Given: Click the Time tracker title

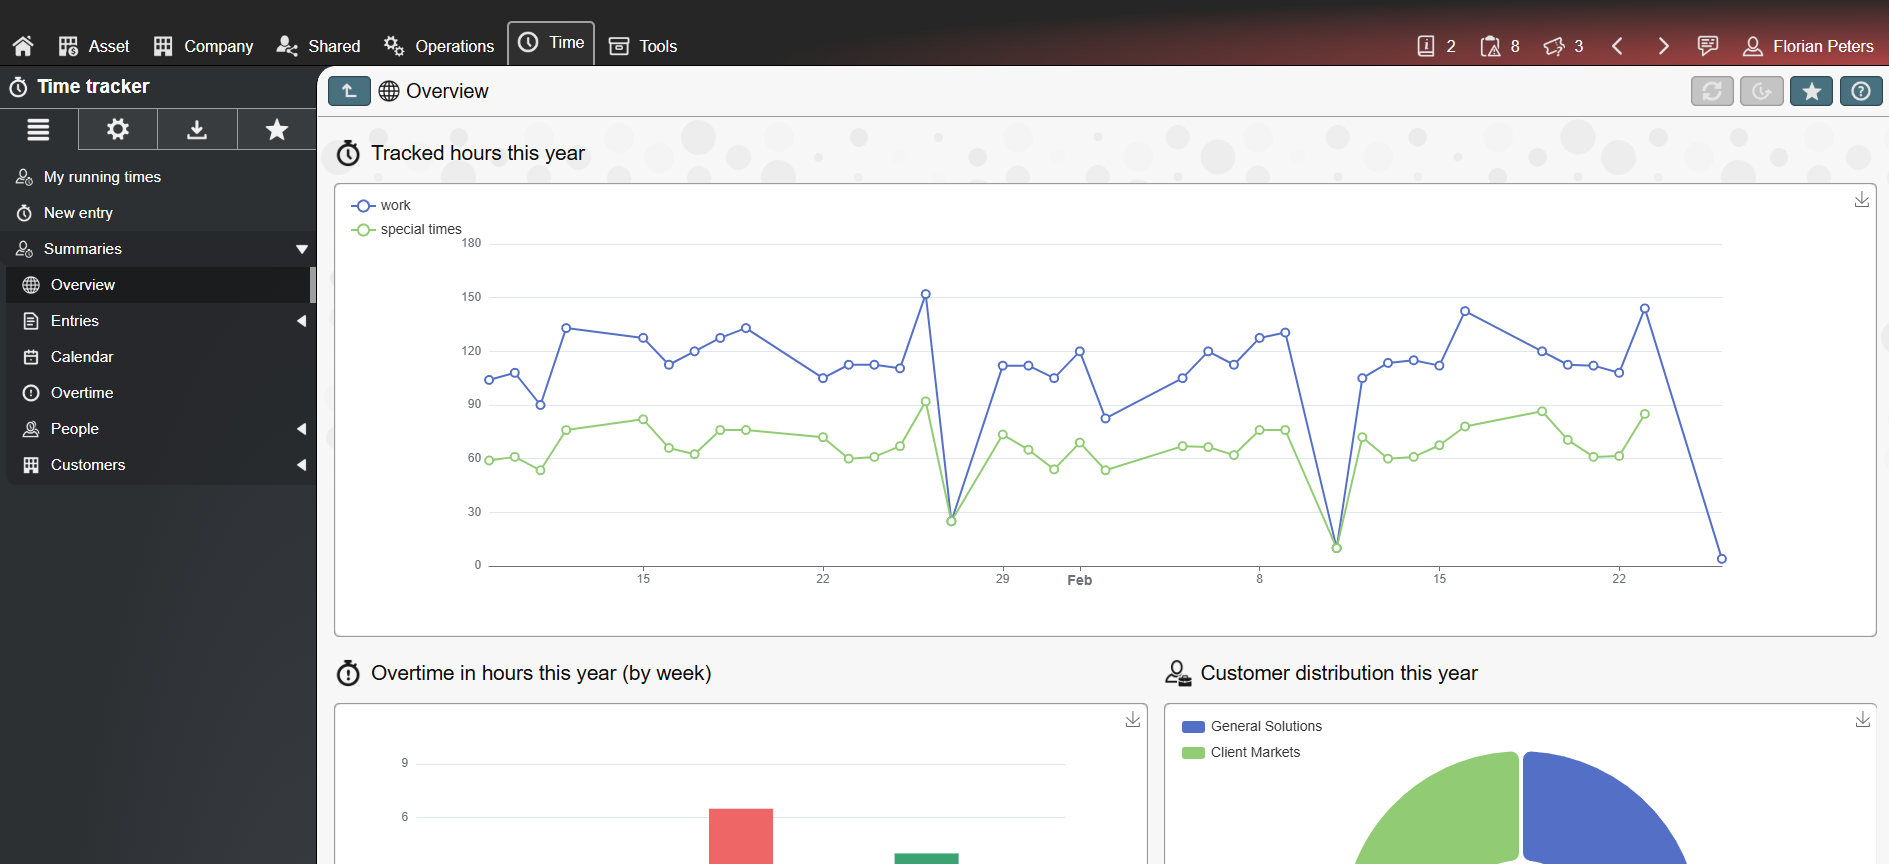Looking at the screenshot, I should point(93,87).
